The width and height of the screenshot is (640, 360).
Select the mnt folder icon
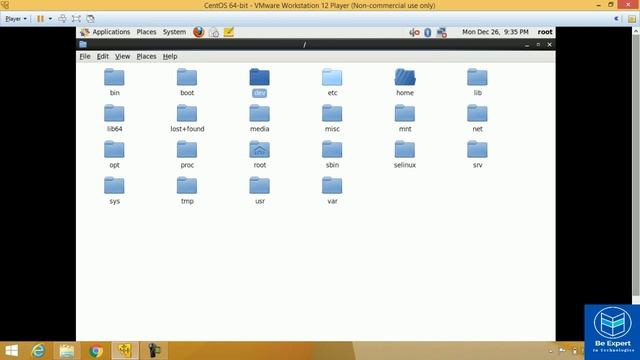pos(405,113)
